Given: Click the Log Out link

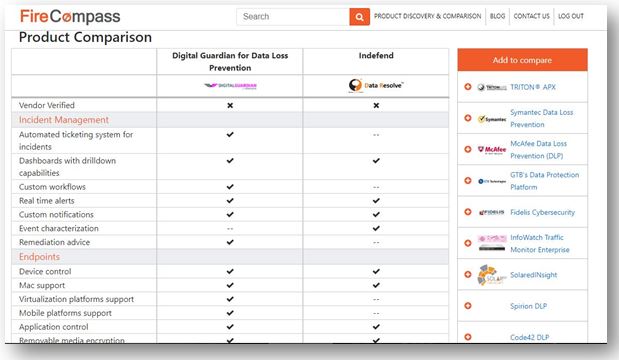Looking at the screenshot, I should pyautogui.click(x=571, y=16).
